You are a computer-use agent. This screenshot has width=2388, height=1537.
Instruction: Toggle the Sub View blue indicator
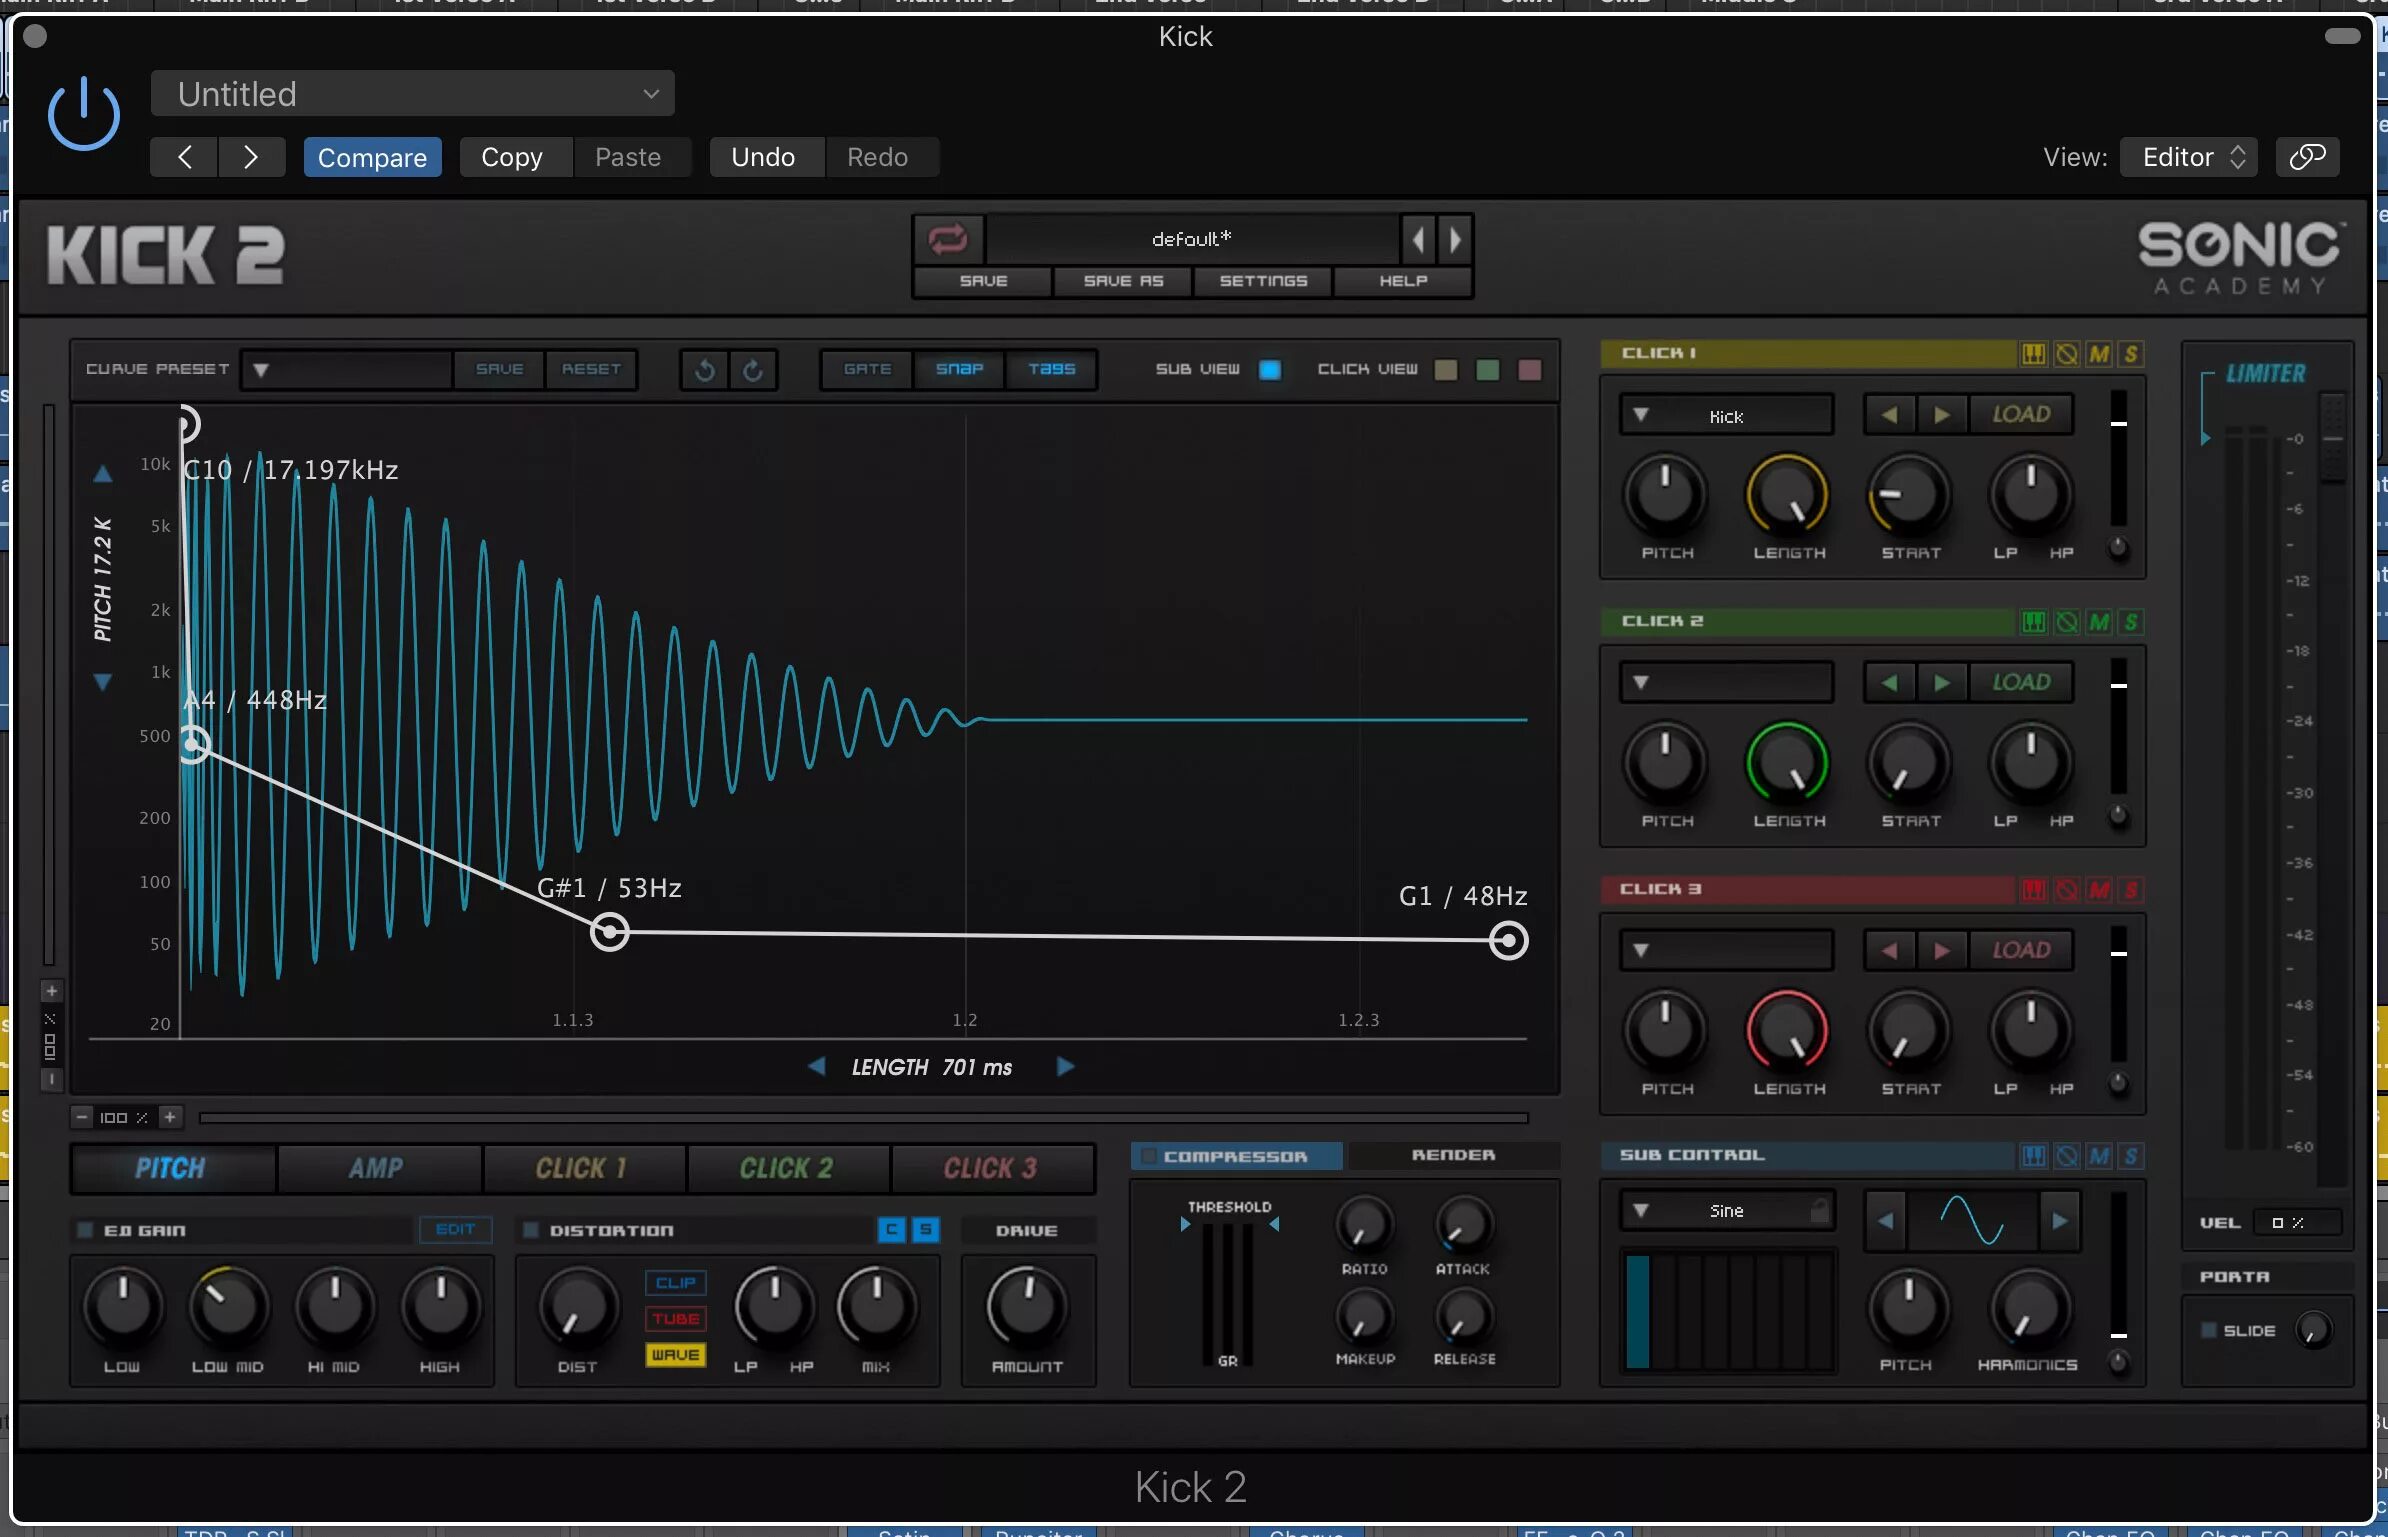point(1270,370)
